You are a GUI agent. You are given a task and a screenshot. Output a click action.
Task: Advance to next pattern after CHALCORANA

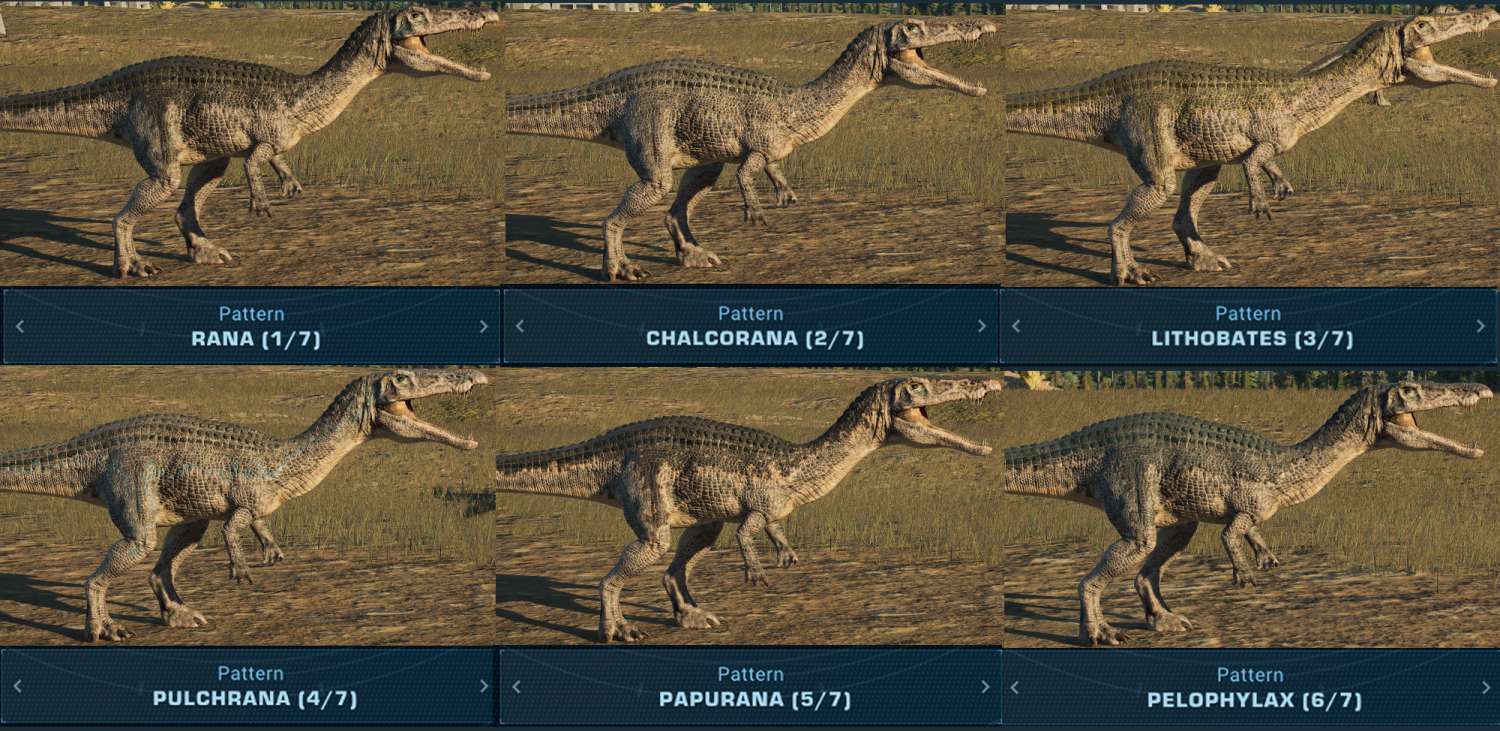click(x=981, y=327)
